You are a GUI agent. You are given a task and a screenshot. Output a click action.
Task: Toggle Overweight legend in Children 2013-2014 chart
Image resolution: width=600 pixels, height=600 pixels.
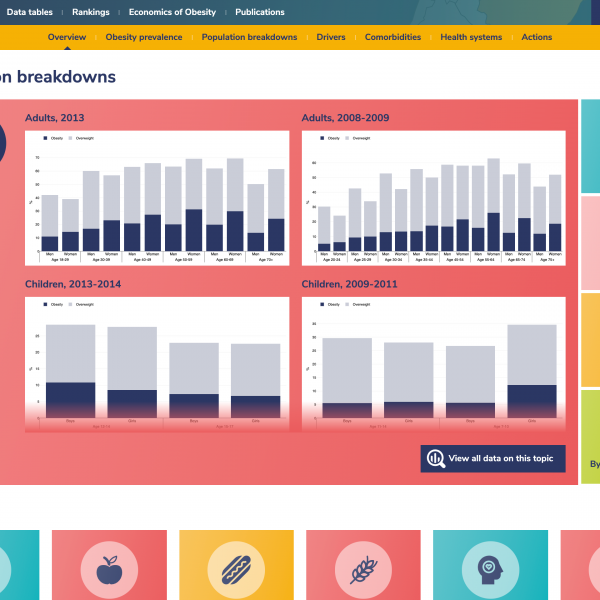click(81, 304)
